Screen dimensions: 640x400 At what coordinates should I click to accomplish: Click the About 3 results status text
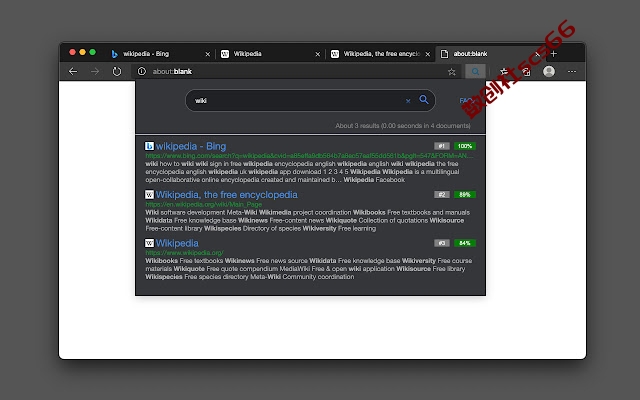pyautogui.click(x=402, y=126)
